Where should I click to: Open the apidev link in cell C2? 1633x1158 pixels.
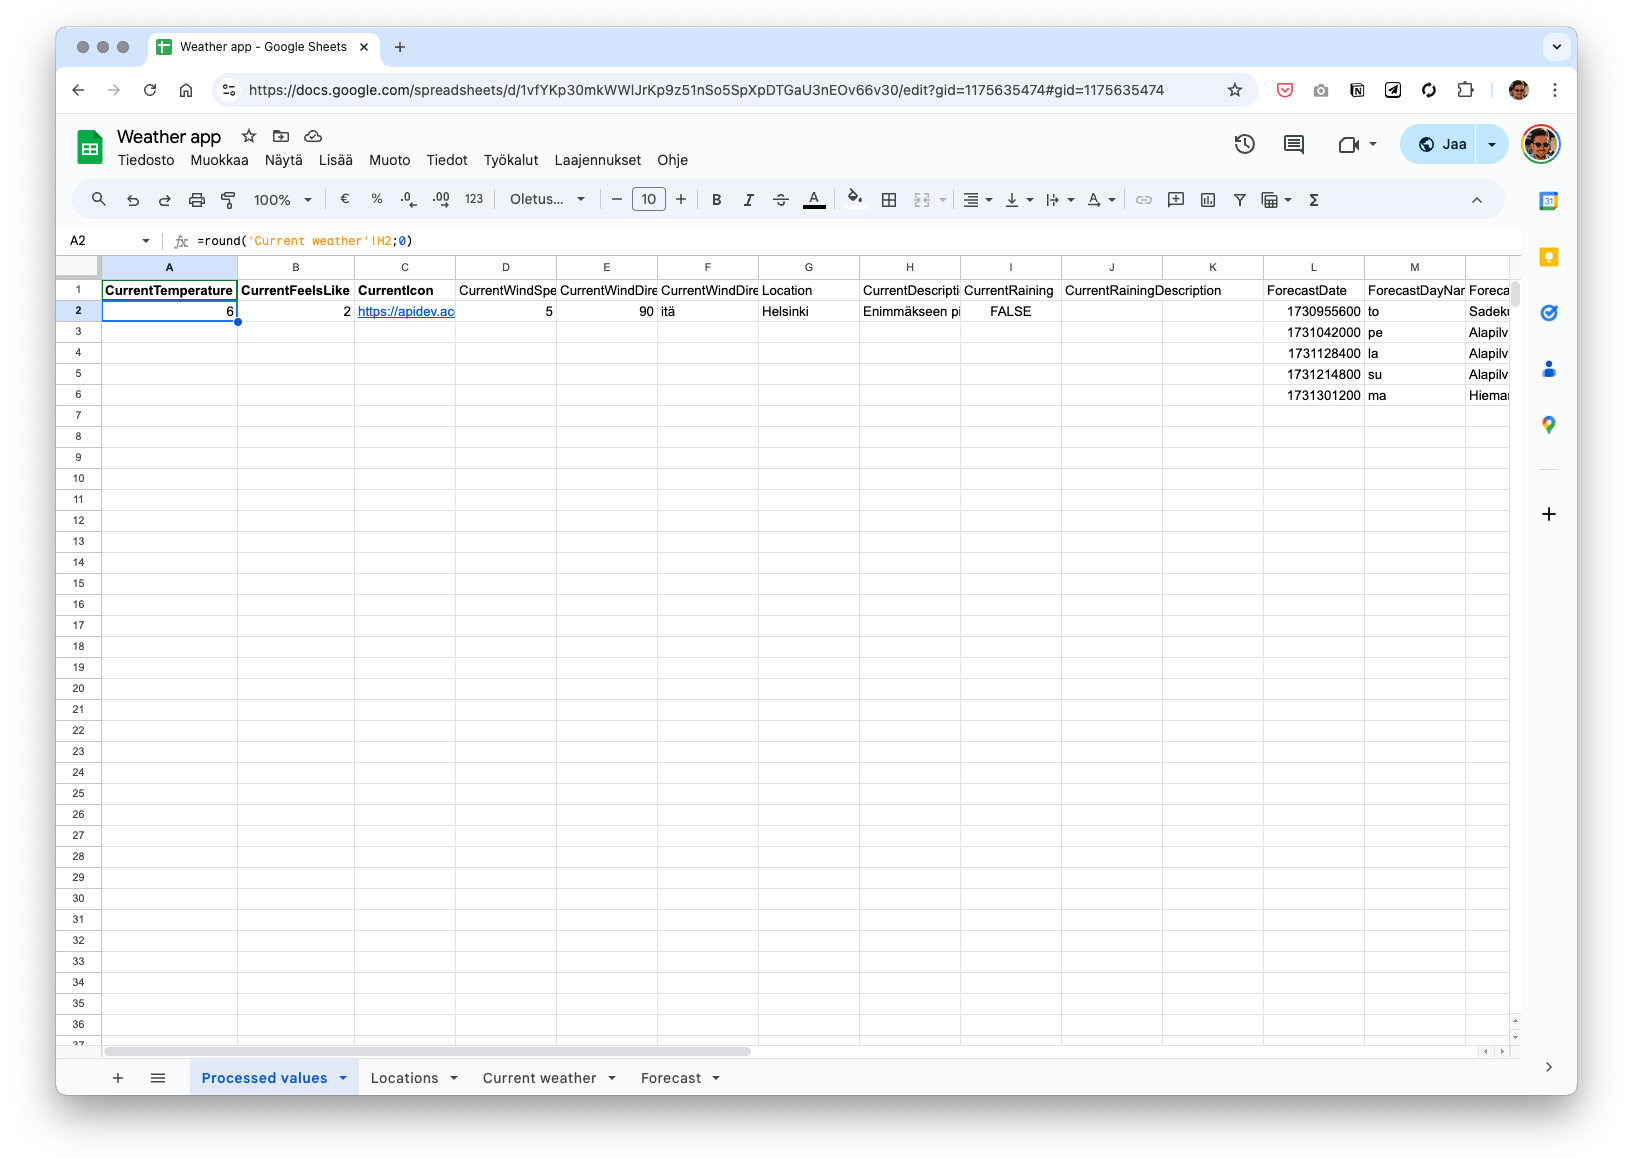coord(405,312)
